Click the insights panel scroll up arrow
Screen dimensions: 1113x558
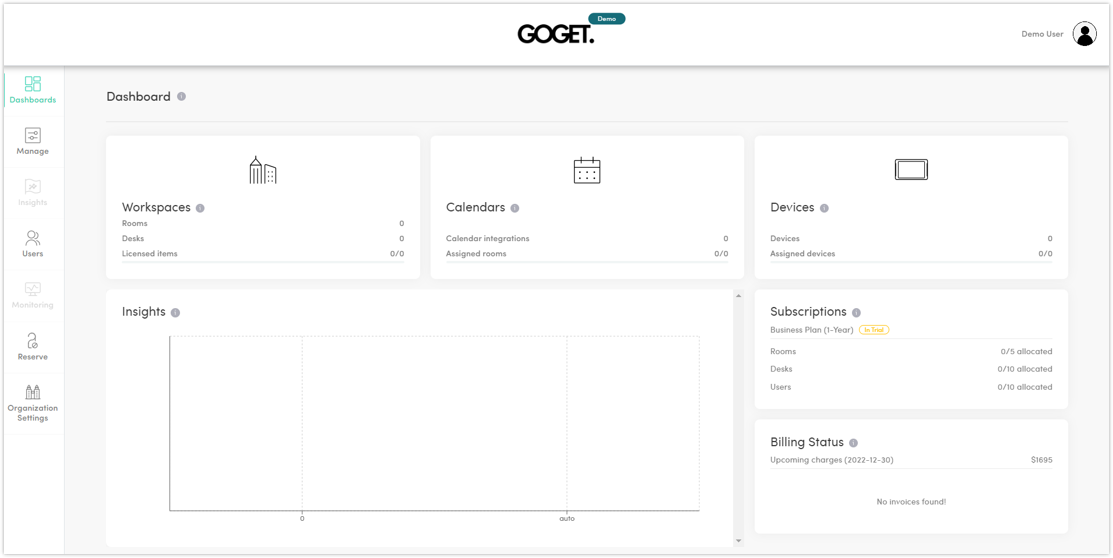coord(738,295)
